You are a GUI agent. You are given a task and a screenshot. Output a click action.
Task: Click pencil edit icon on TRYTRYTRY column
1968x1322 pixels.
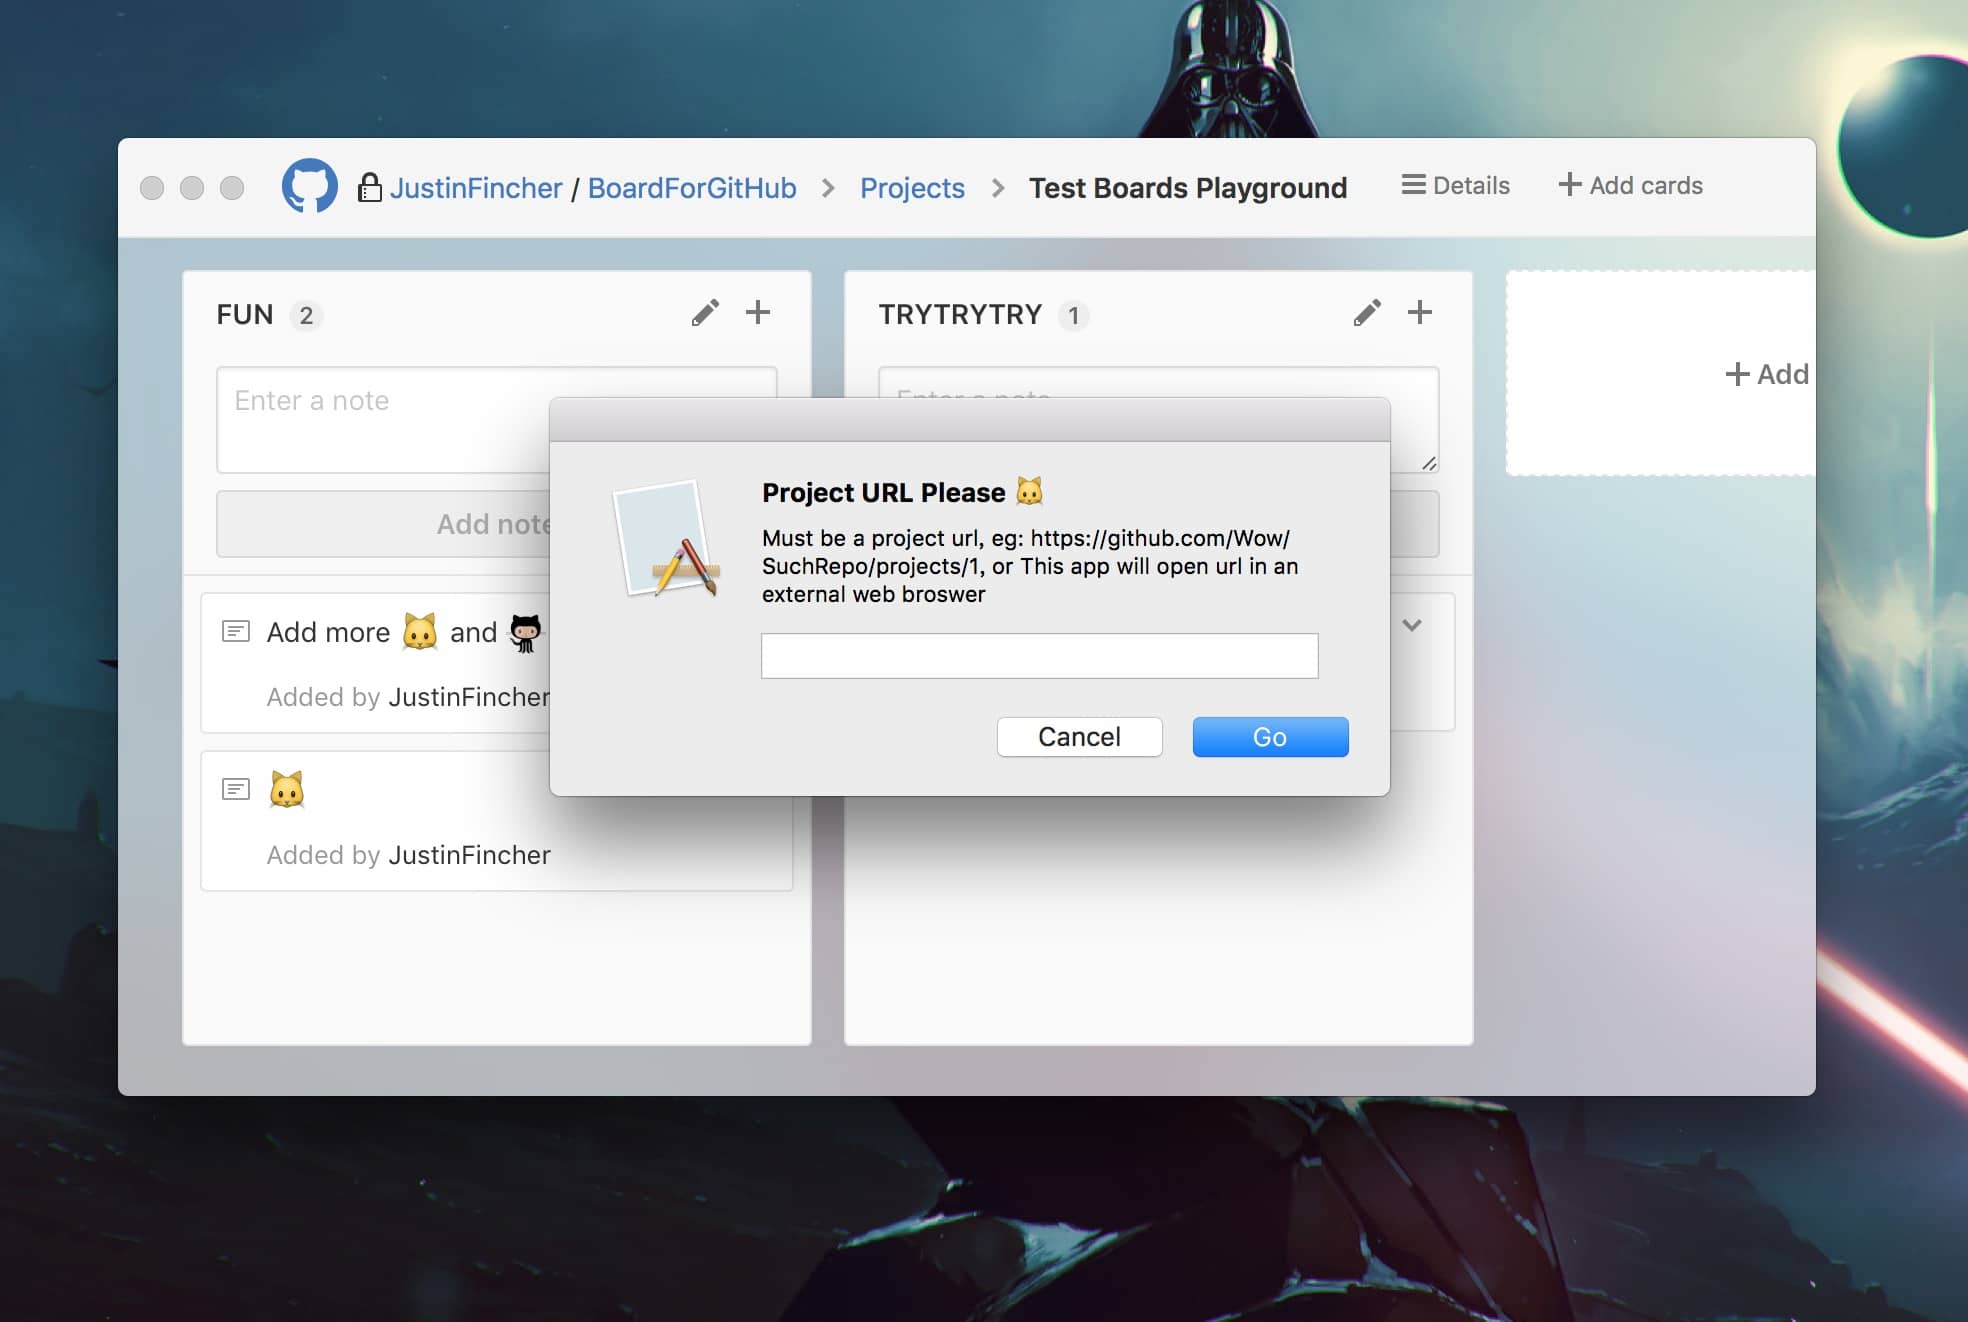[x=1367, y=313]
